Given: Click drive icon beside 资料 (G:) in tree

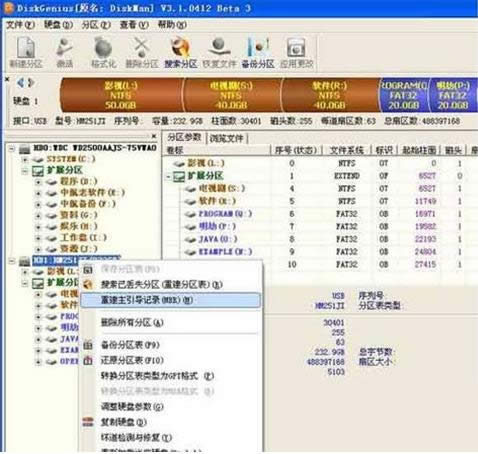Looking at the screenshot, I should [x=51, y=215].
